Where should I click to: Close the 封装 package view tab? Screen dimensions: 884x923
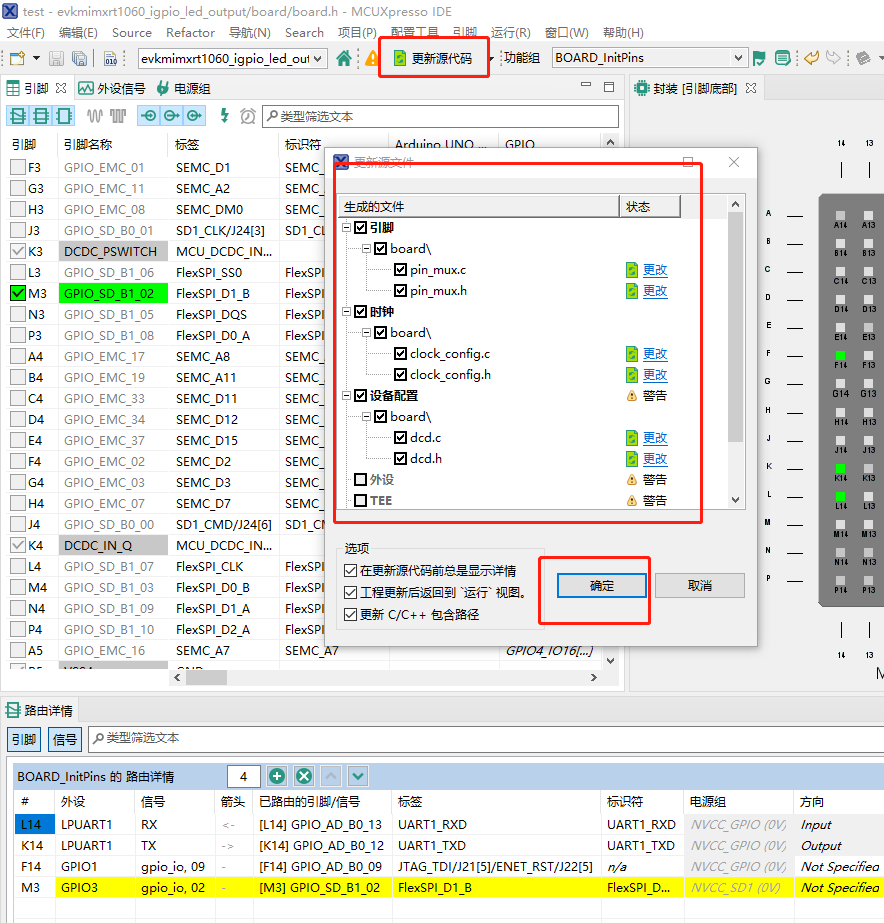751,88
